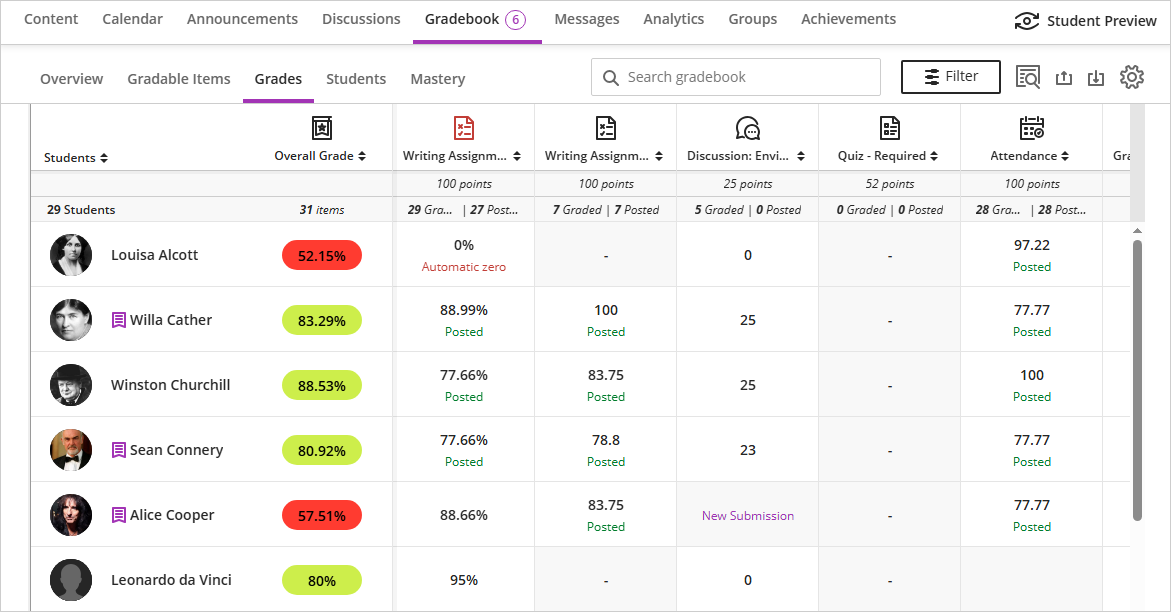
Task: Click the Discussion column speech bubble icon
Action: 747,128
